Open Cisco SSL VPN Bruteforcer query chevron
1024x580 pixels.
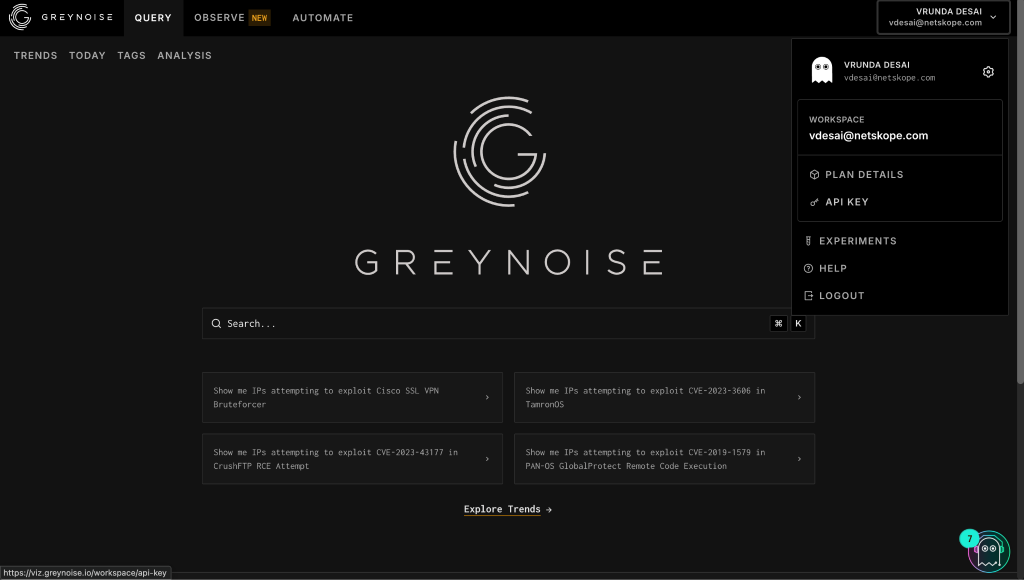pos(487,397)
